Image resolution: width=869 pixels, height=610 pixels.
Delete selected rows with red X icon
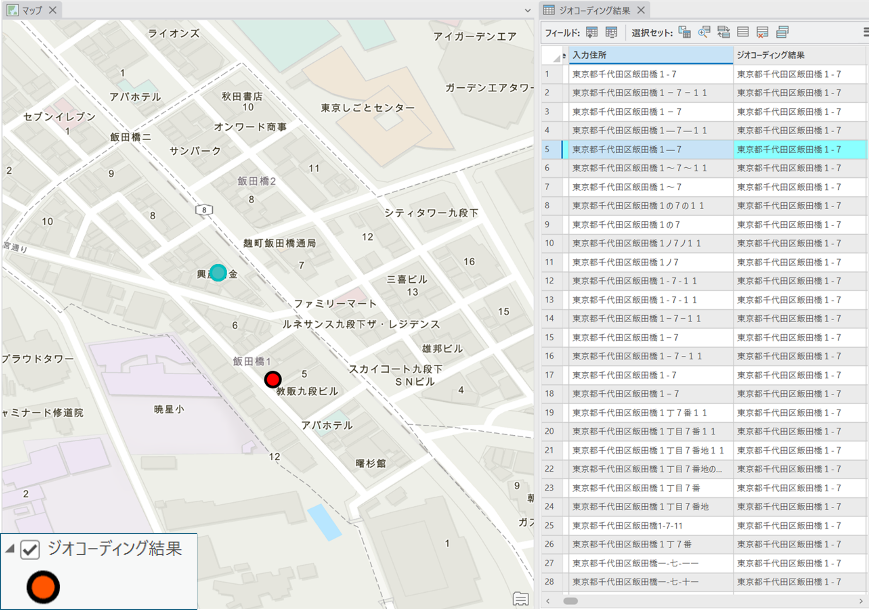tap(762, 33)
